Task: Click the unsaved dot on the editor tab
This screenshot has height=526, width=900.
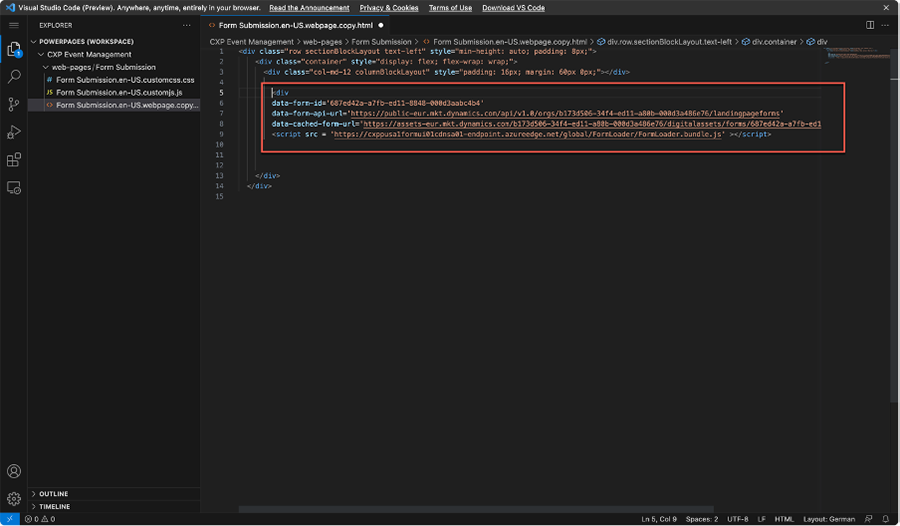Action: coord(381,25)
